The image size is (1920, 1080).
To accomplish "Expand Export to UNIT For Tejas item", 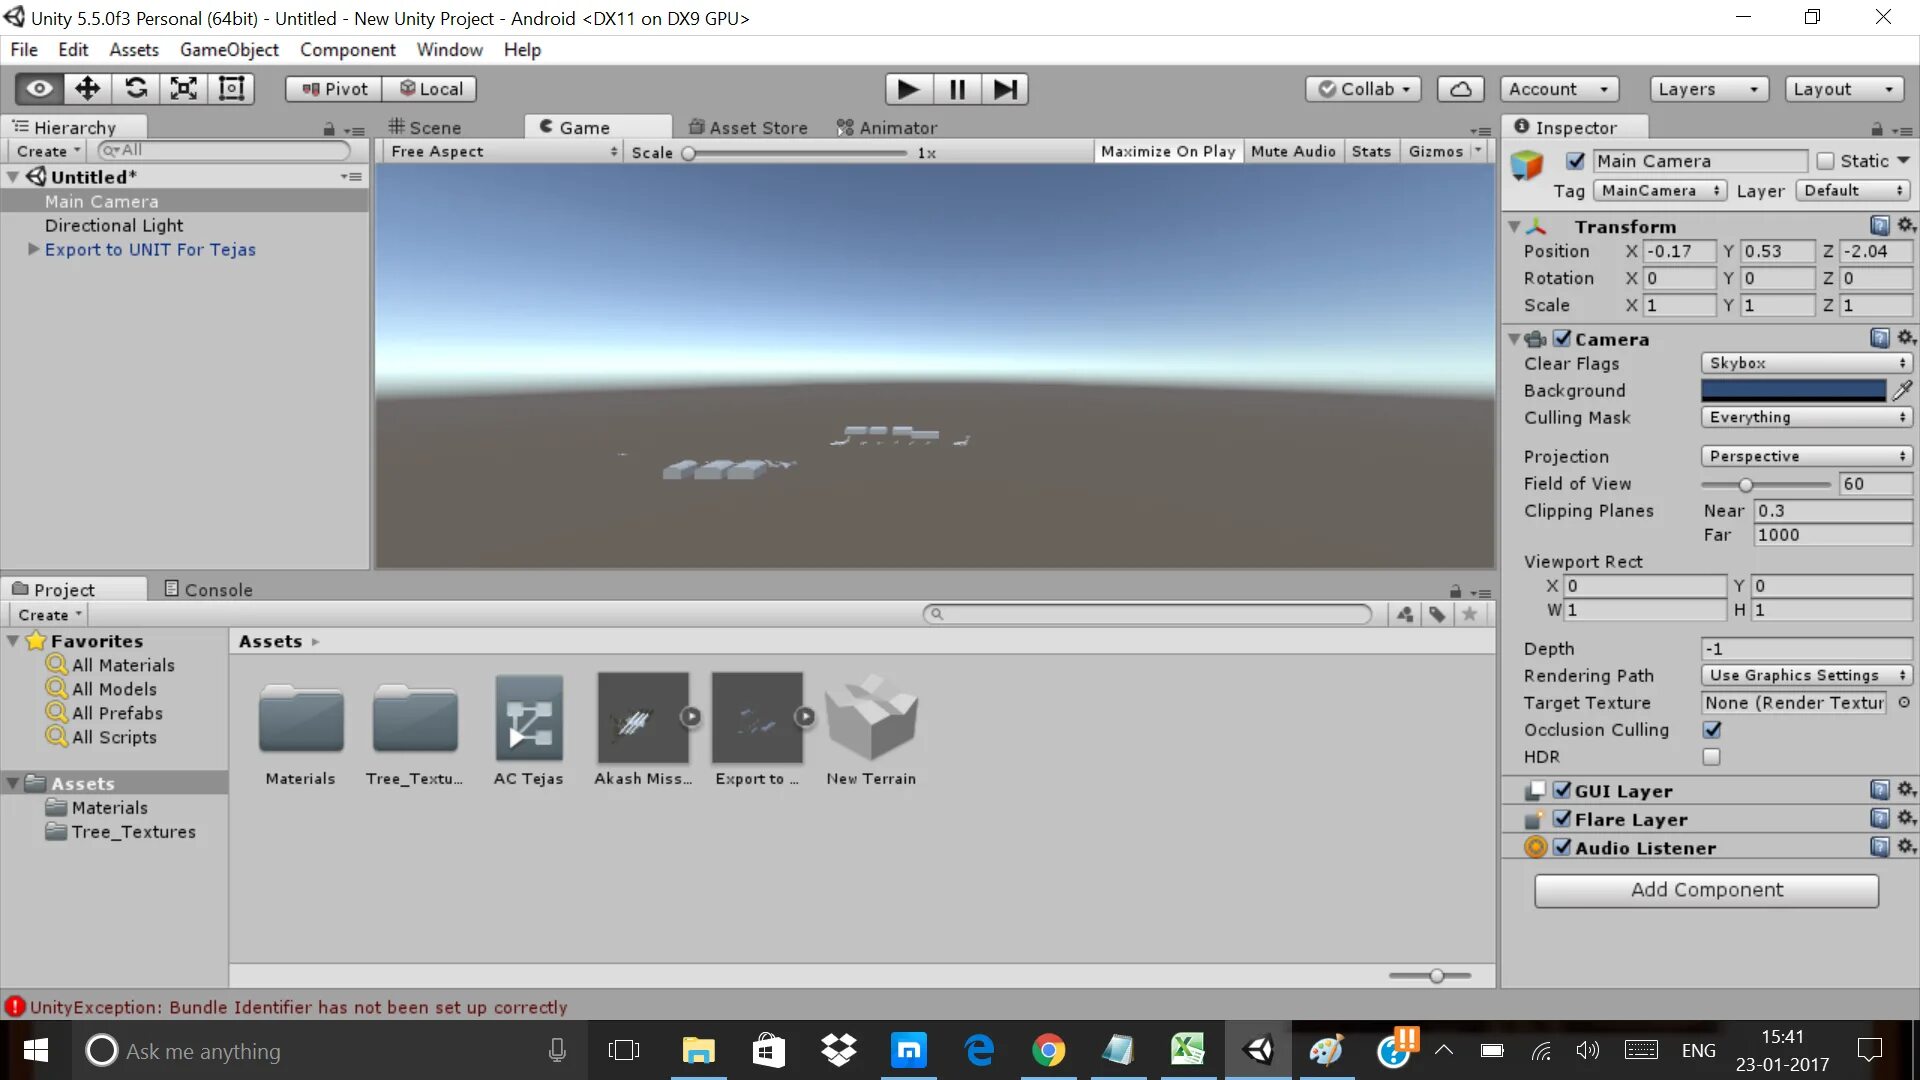I will (x=33, y=249).
